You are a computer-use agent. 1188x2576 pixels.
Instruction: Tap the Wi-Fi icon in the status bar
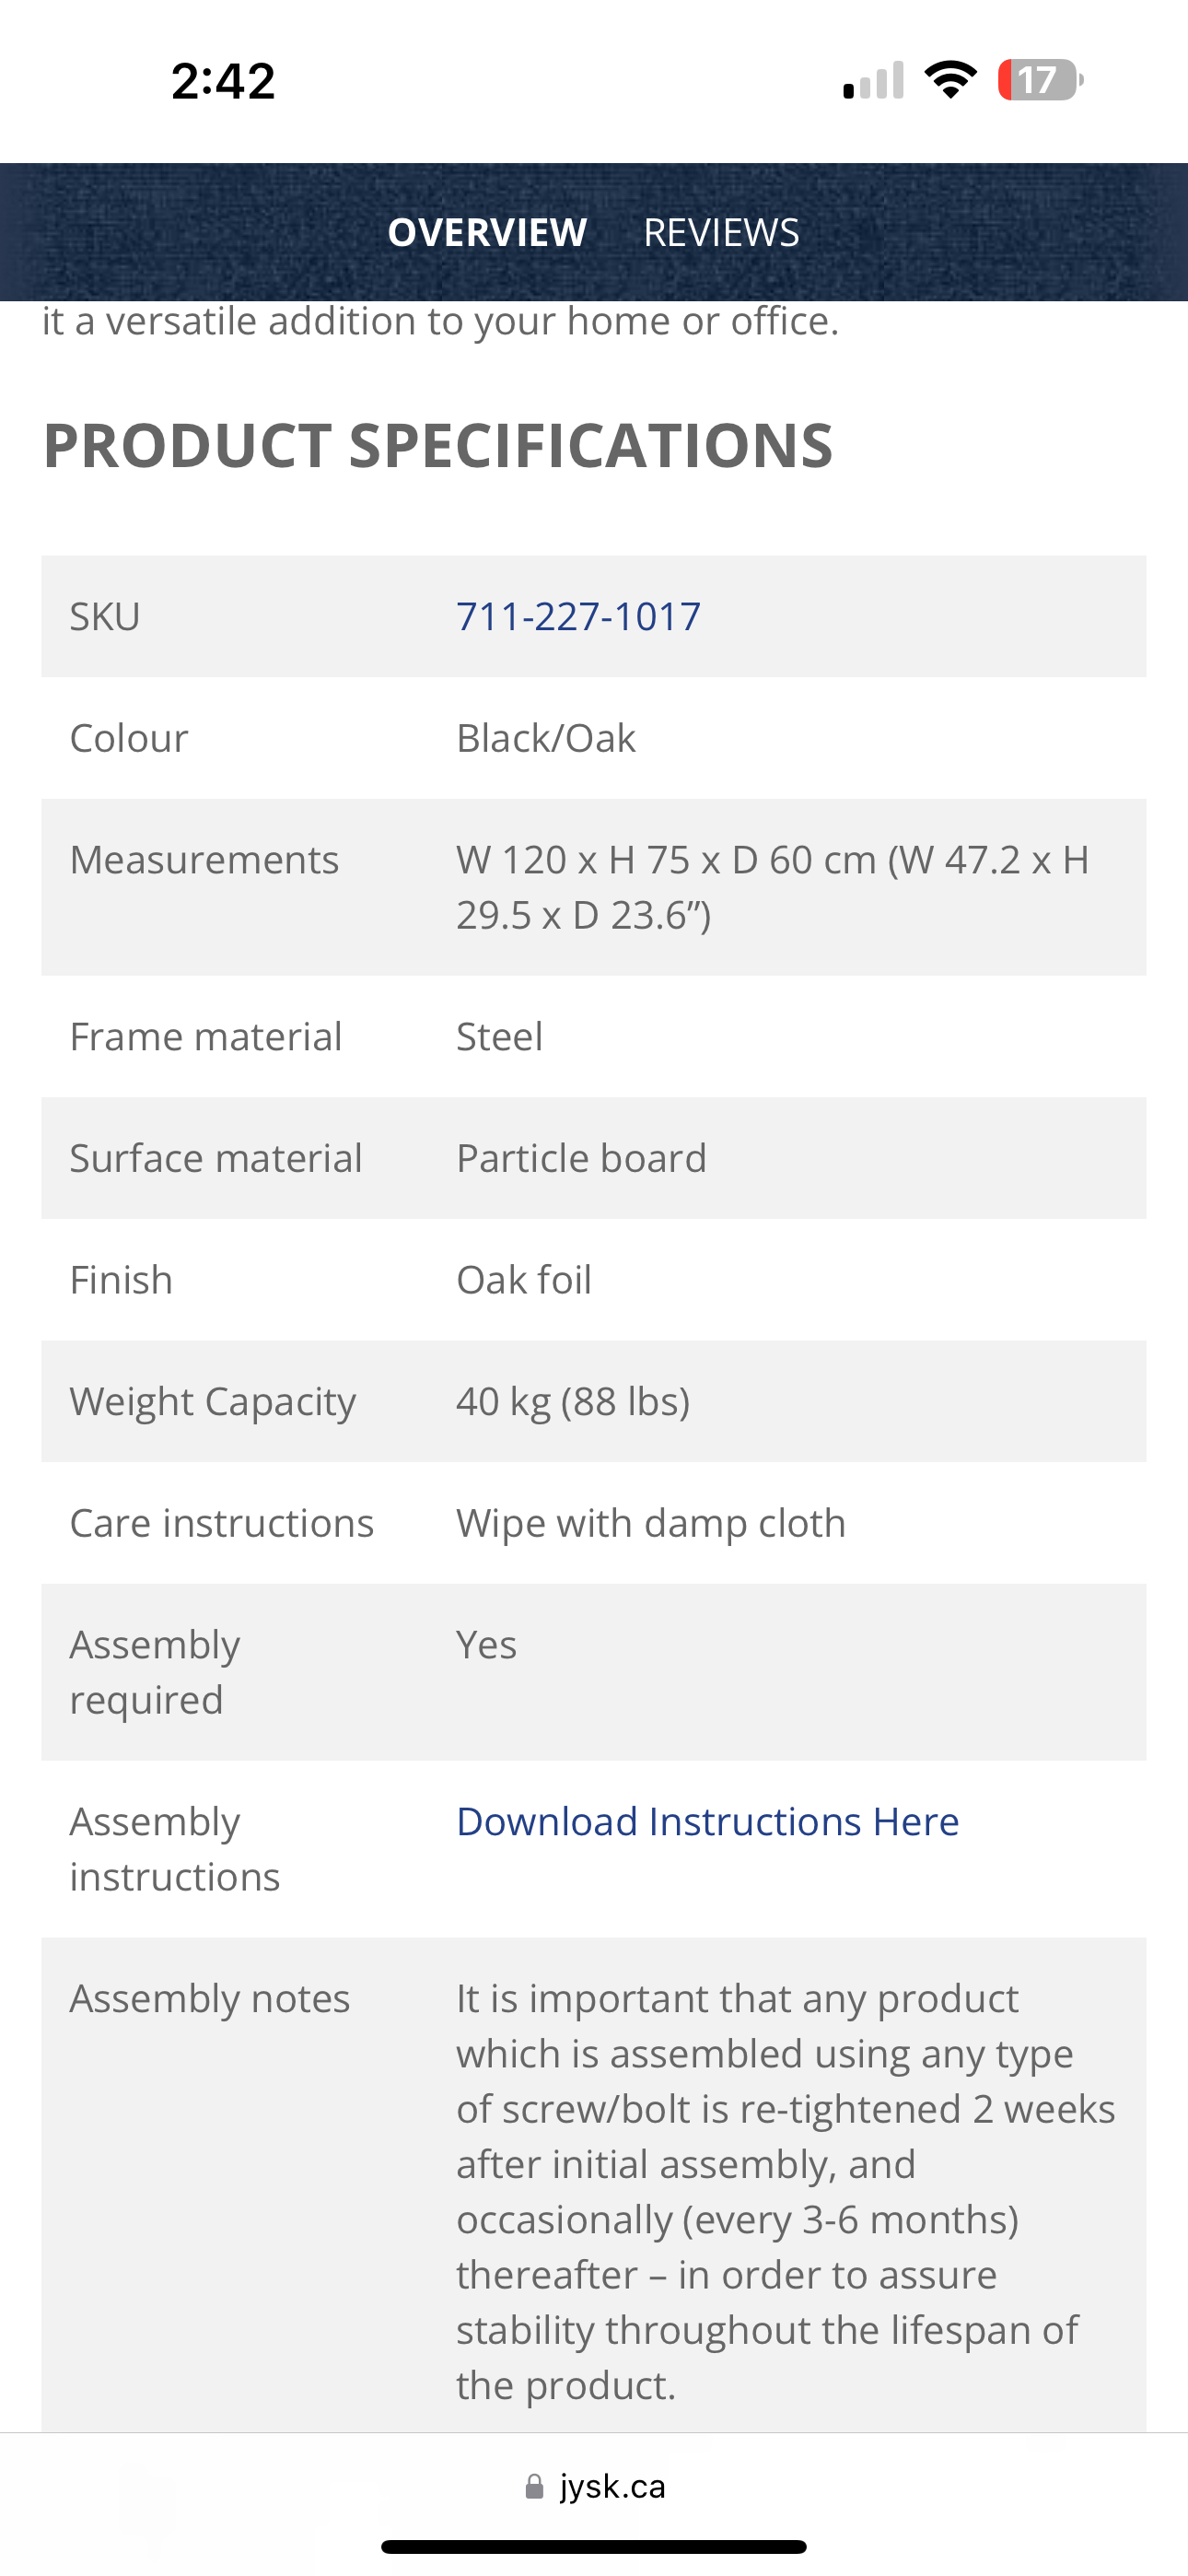950,80
